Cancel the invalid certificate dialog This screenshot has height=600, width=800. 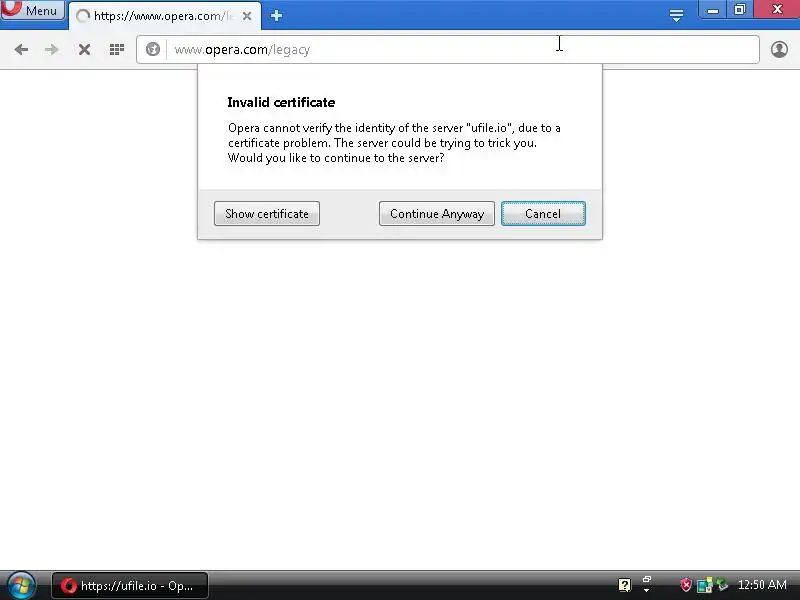click(543, 214)
